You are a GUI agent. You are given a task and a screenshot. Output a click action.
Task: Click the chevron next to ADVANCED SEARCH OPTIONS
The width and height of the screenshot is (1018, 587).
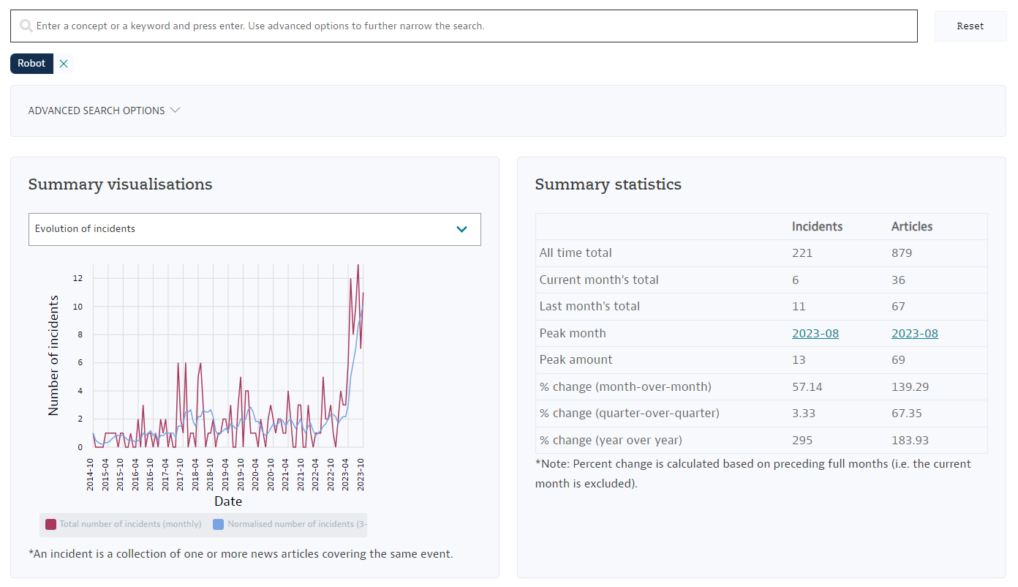176,110
